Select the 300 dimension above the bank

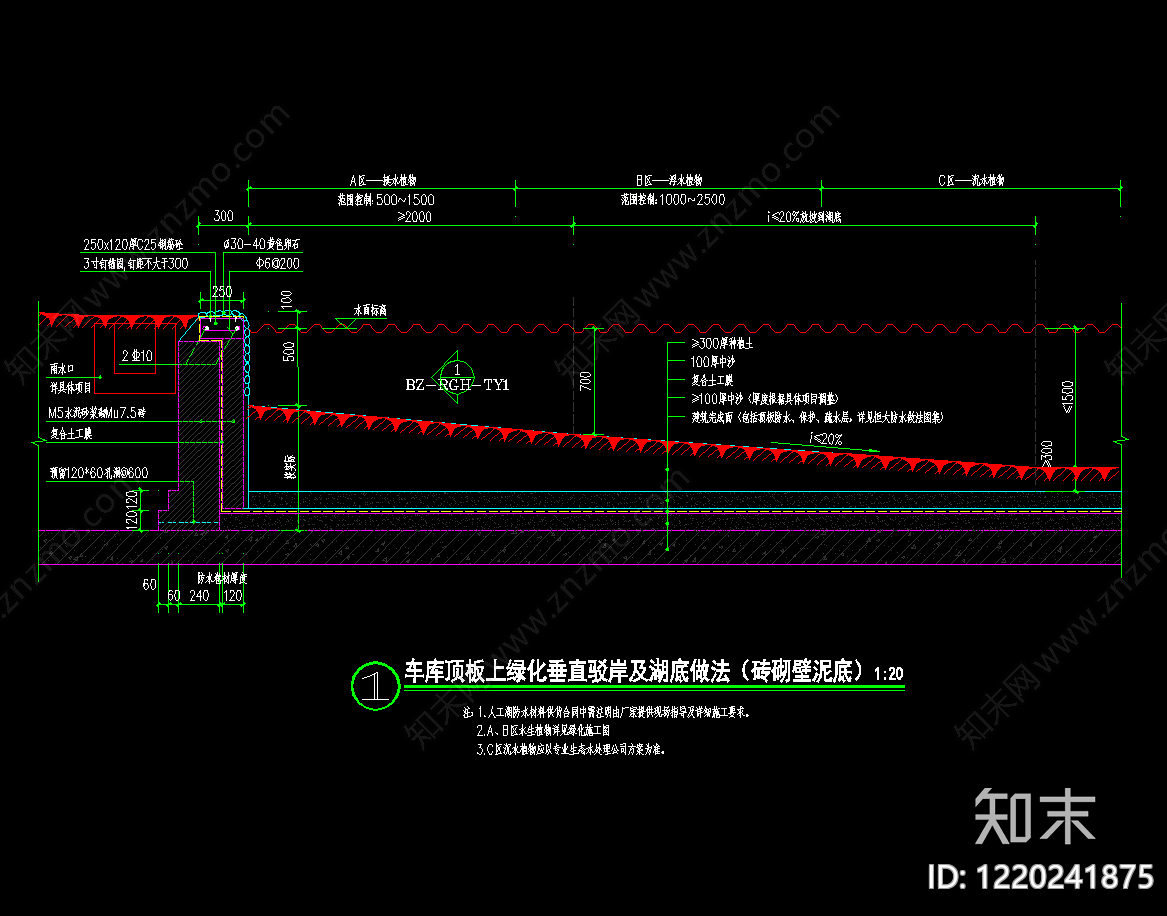[223, 216]
